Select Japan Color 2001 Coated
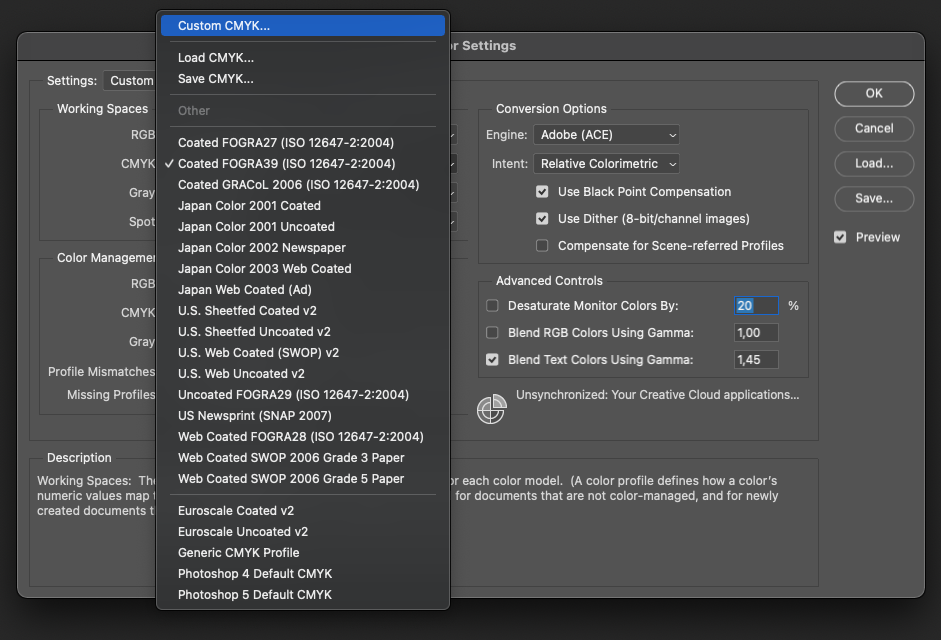Image resolution: width=941 pixels, height=640 pixels. point(303,205)
